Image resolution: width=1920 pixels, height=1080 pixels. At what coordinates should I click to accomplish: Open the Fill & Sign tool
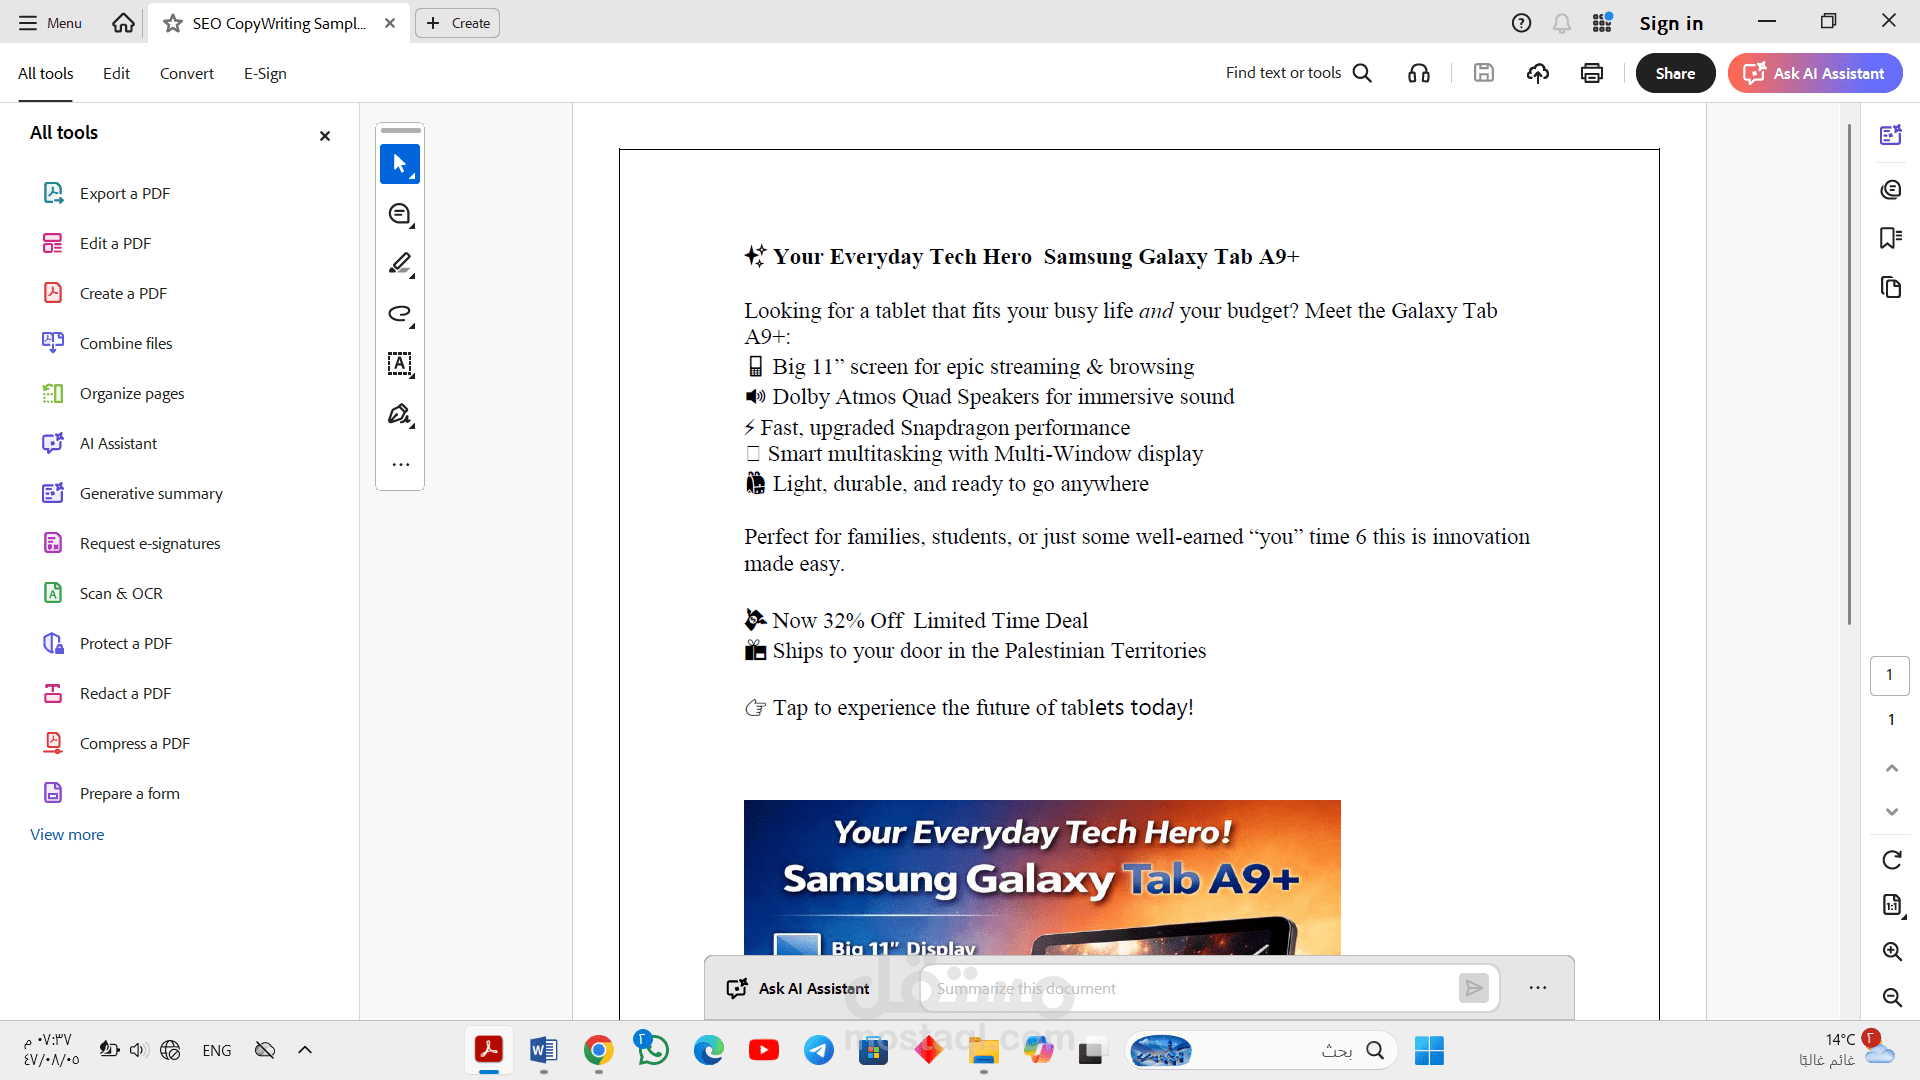coord(400,414)
